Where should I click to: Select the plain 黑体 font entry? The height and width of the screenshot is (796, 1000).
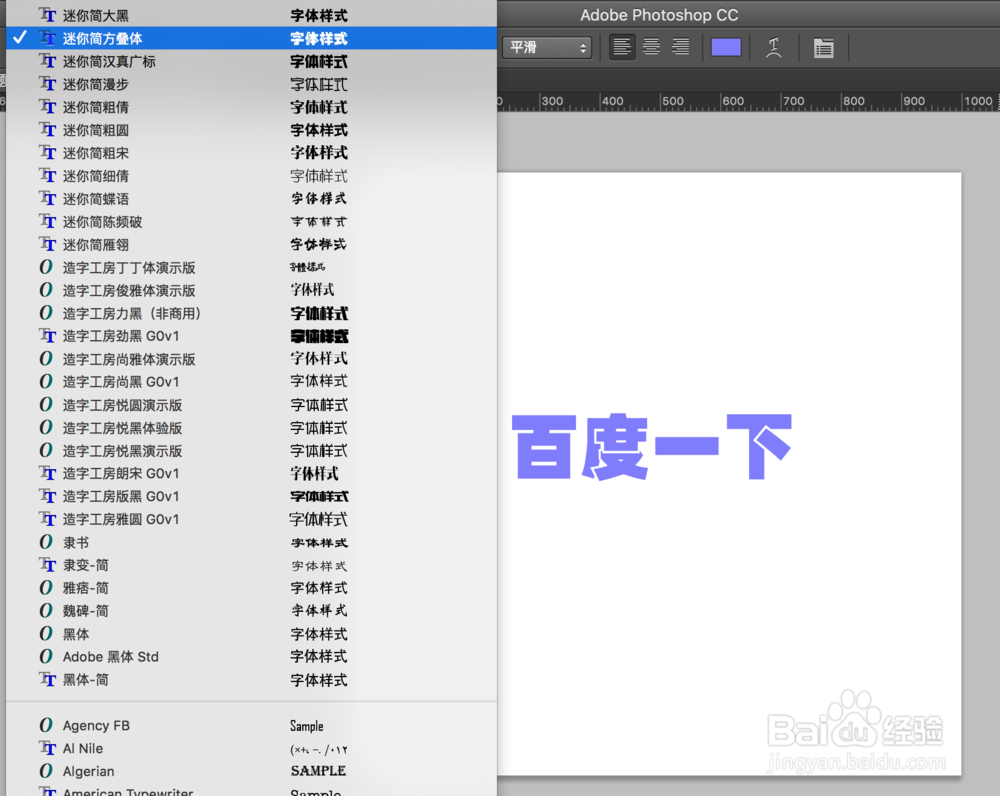tap(251, 634)
